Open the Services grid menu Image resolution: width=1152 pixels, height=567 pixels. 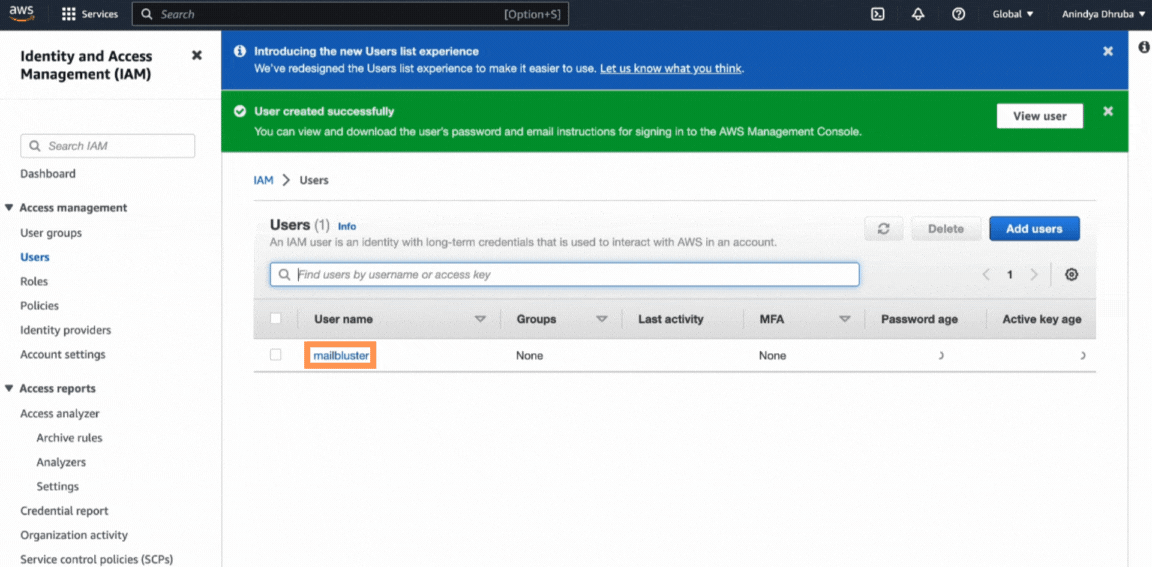(90, 14)
